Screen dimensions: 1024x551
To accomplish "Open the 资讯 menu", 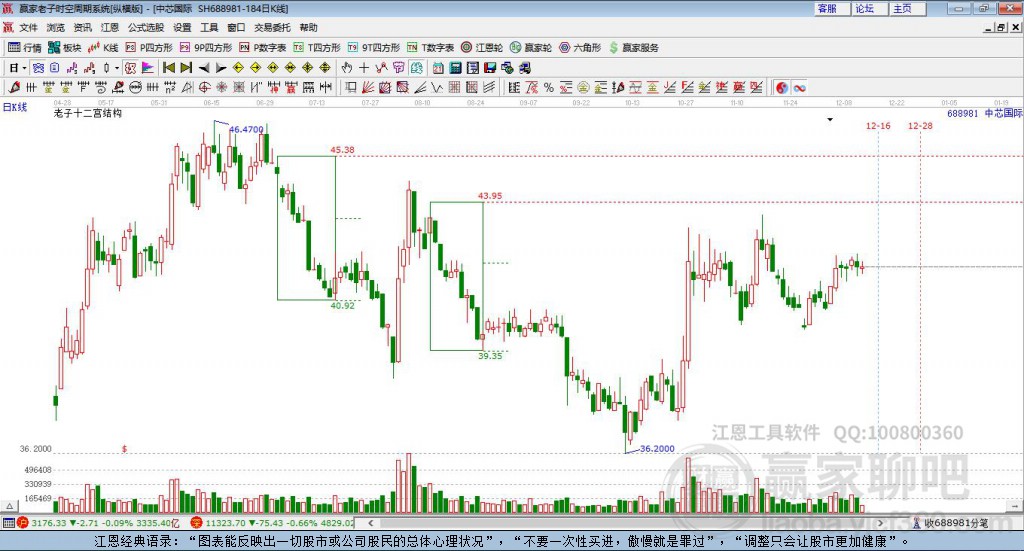I will click(x=82, y=27).
